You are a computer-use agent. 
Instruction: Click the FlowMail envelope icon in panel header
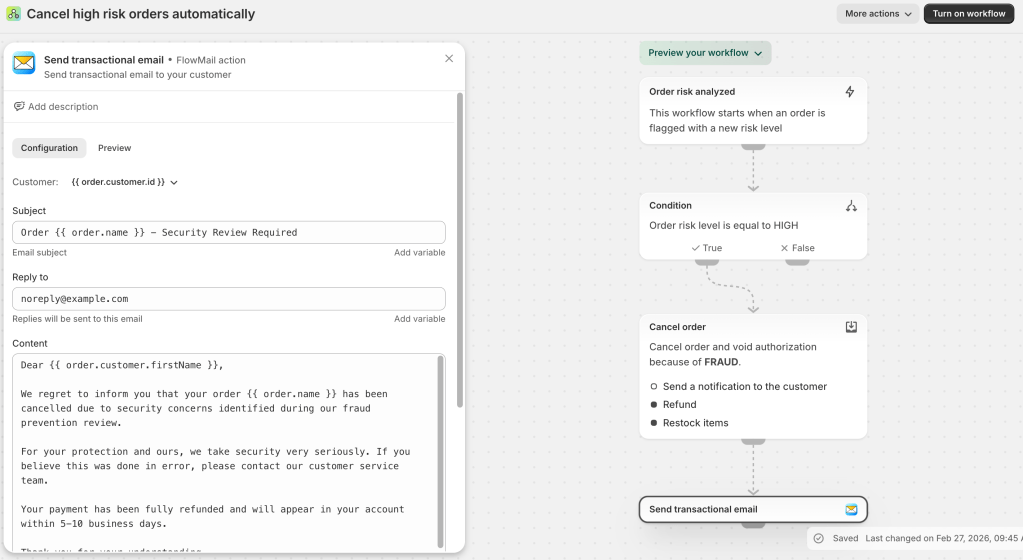23,64
